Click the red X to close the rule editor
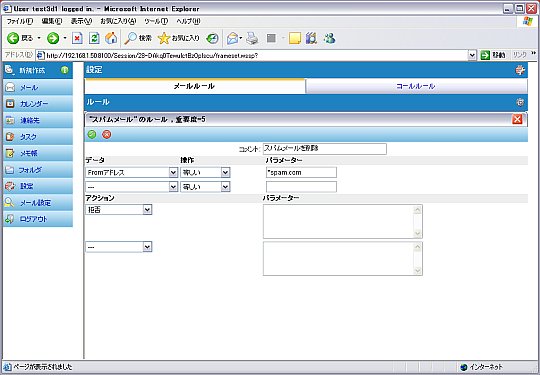Image resolution: width=540 pixels, height=375 pixels. [517, 119]
